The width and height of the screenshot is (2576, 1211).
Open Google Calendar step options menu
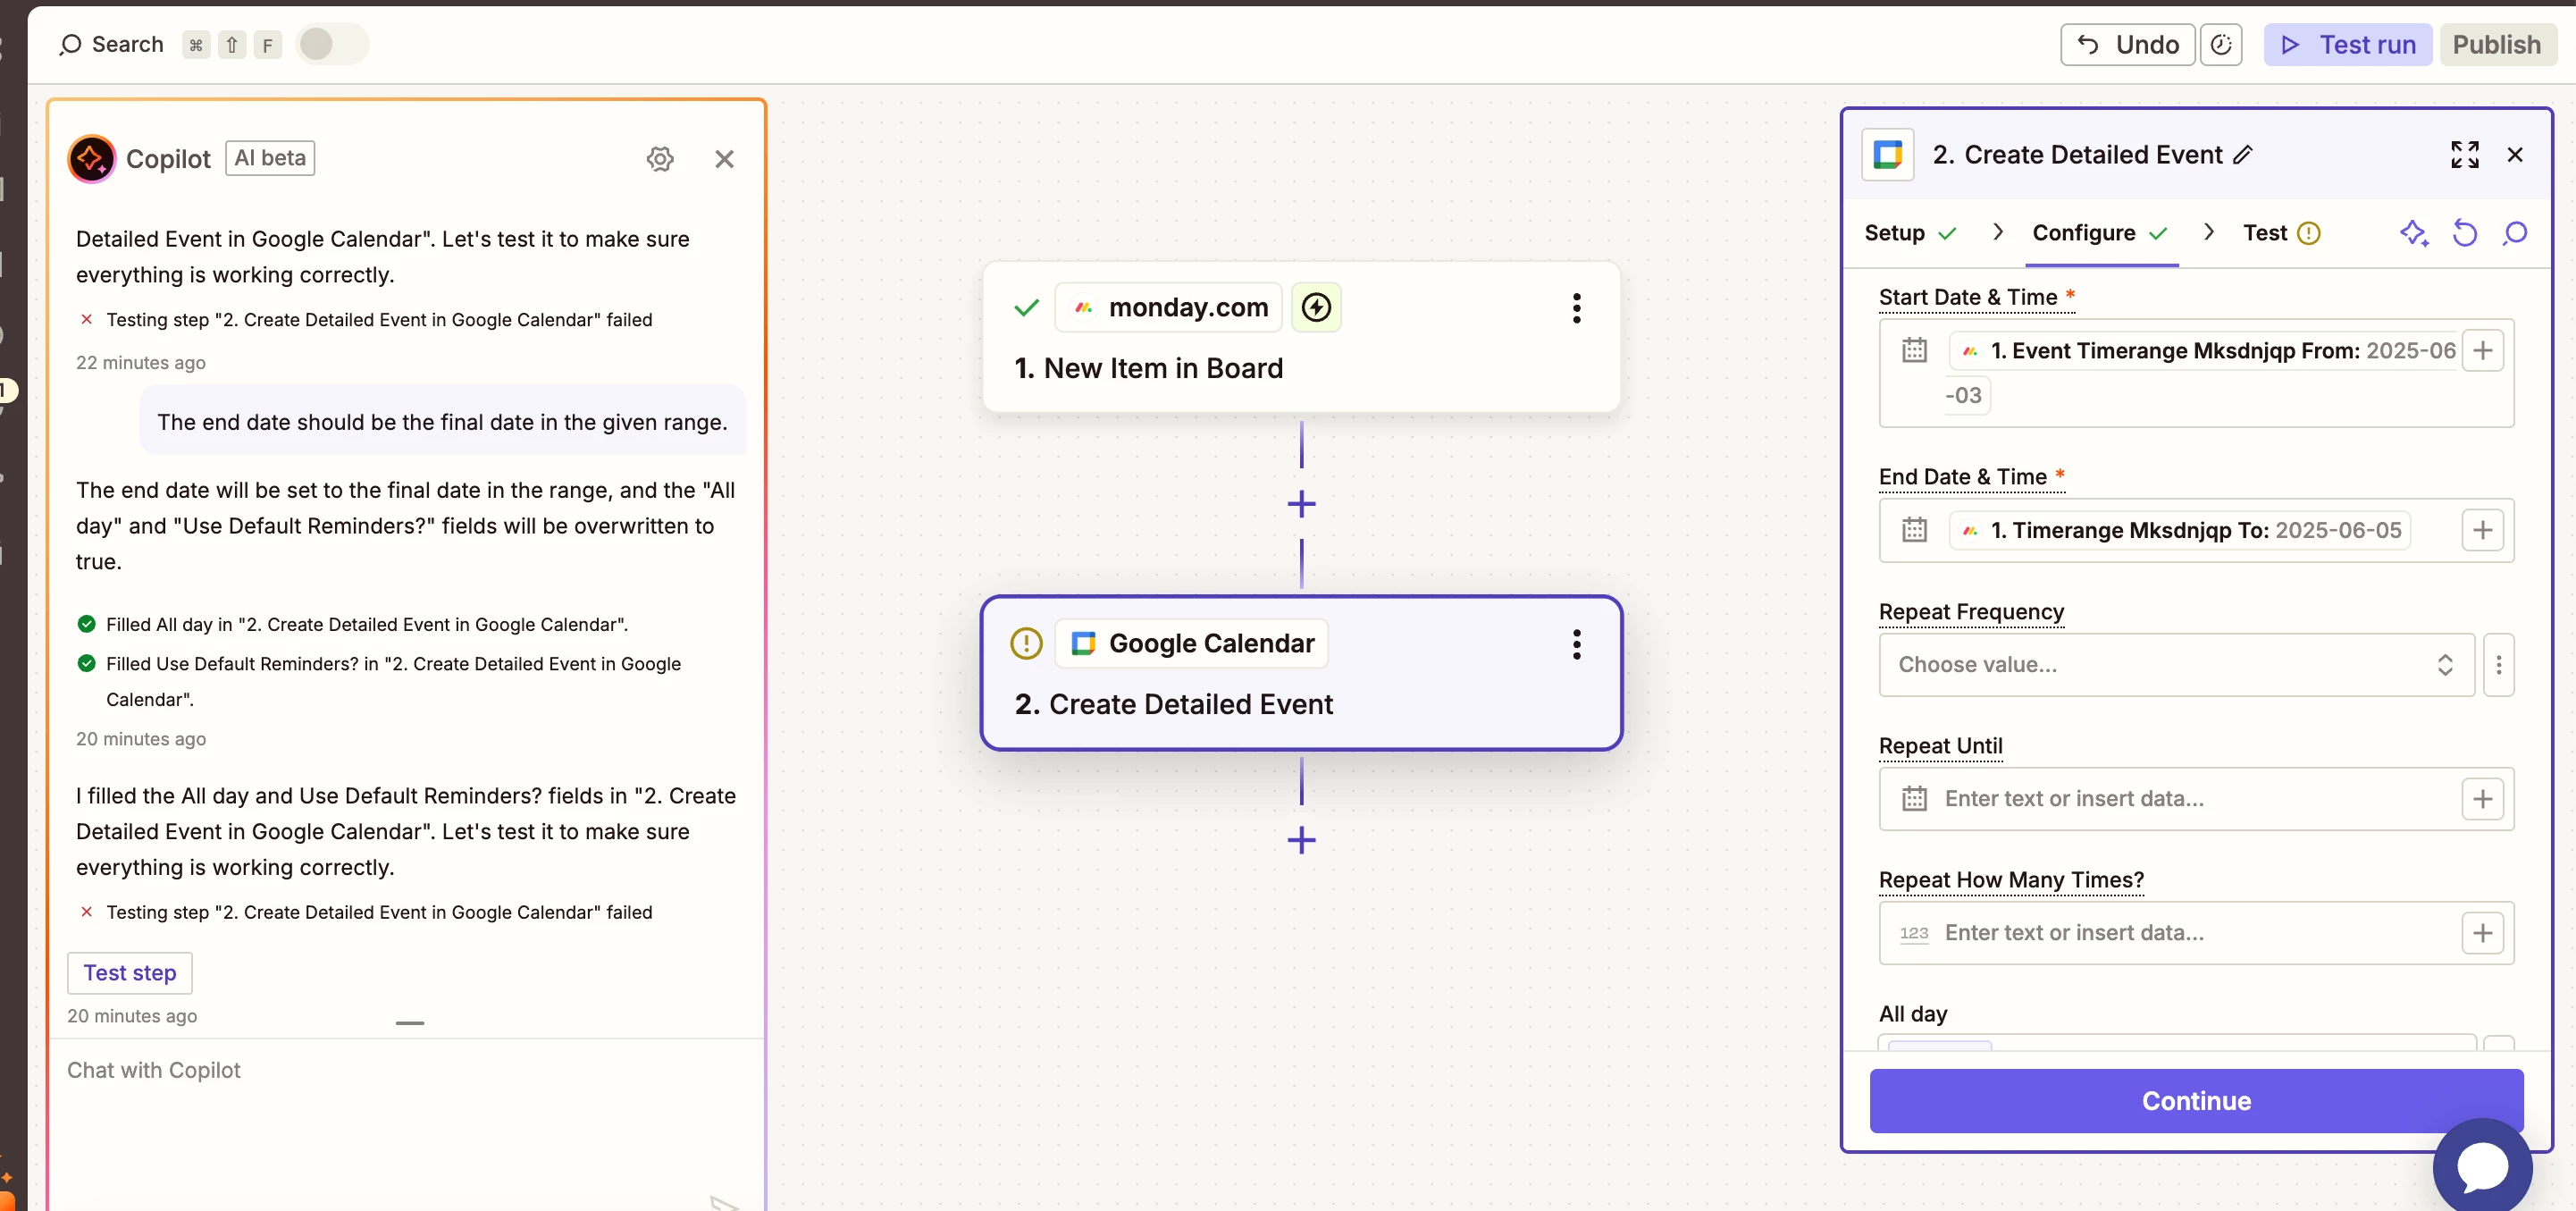pyautogui.click(x=1577, y=644)
